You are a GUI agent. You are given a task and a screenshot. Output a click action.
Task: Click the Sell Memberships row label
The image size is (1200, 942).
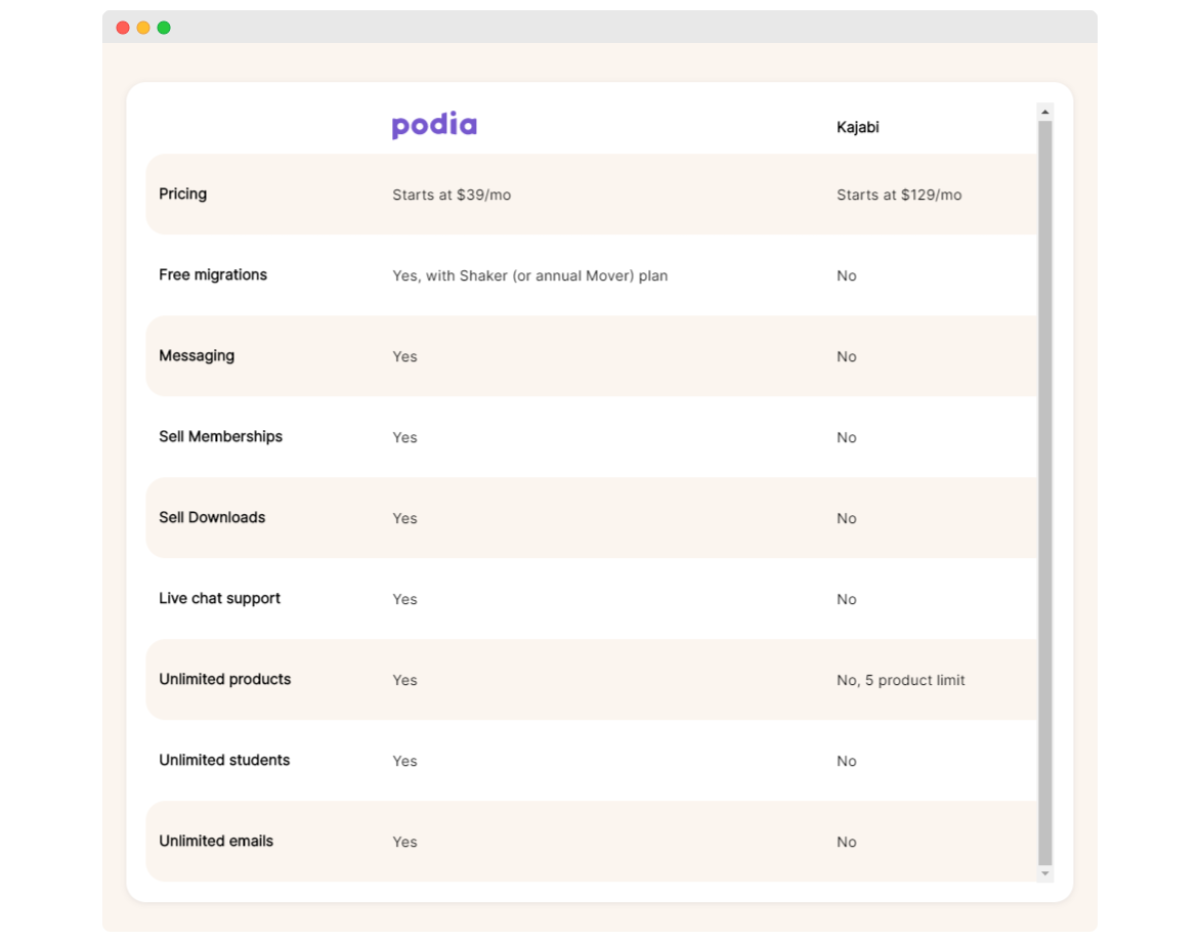tap(221, 437)
